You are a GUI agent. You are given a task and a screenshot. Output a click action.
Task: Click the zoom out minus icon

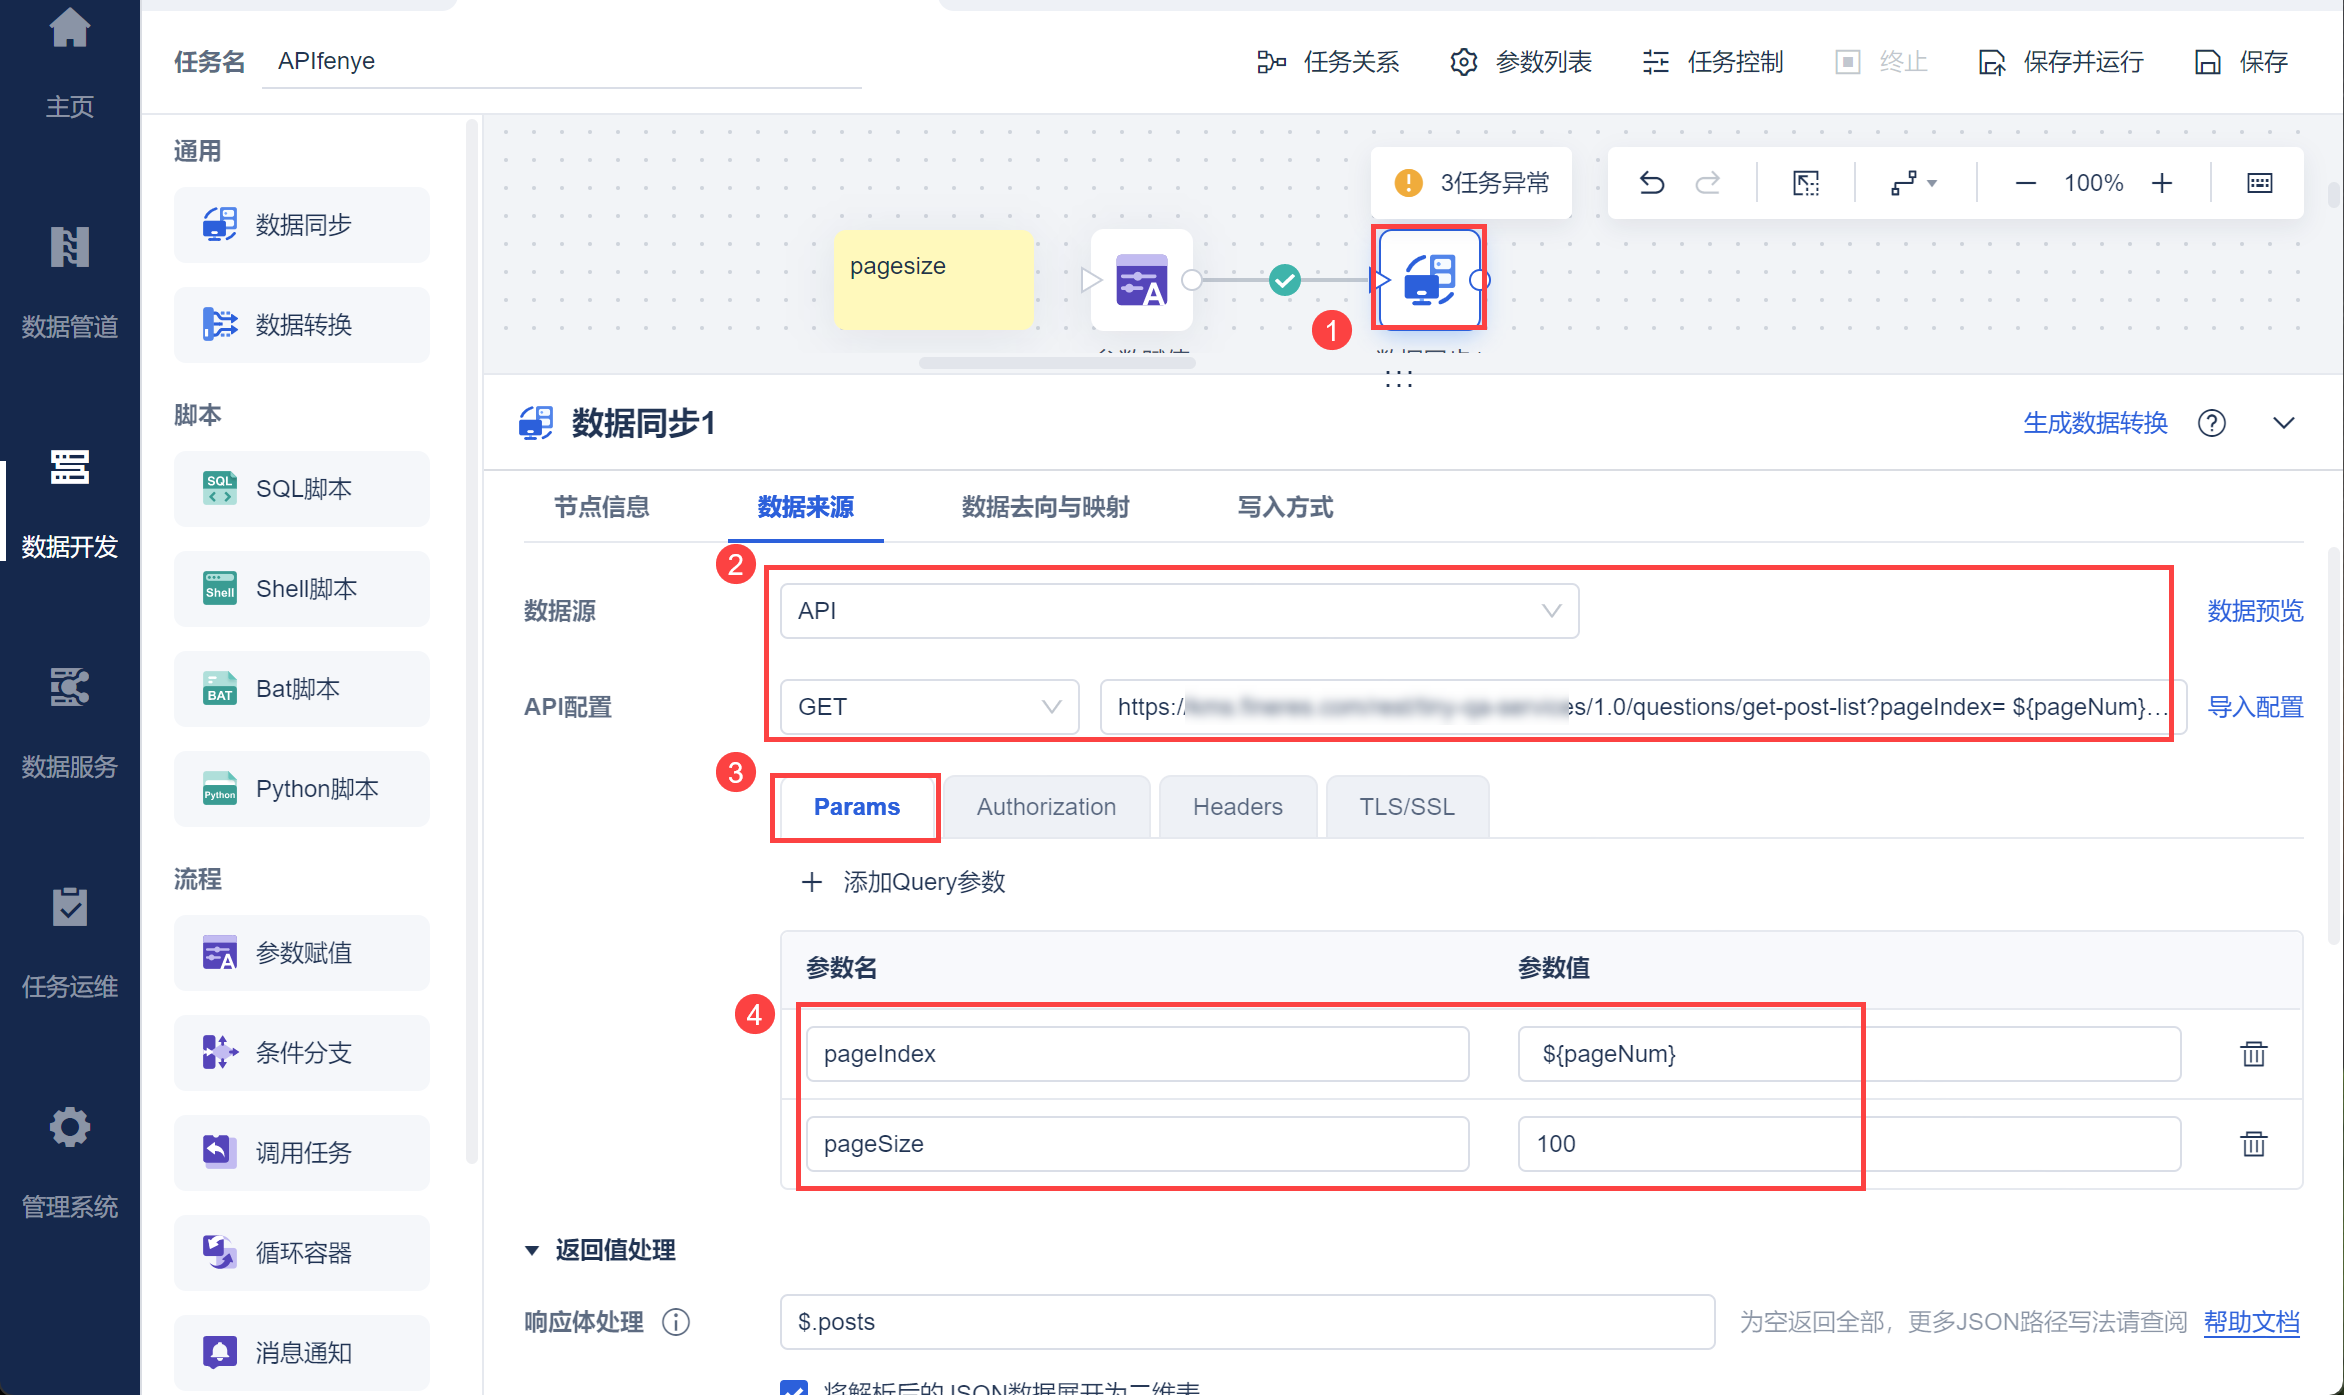pos(2026,183)
